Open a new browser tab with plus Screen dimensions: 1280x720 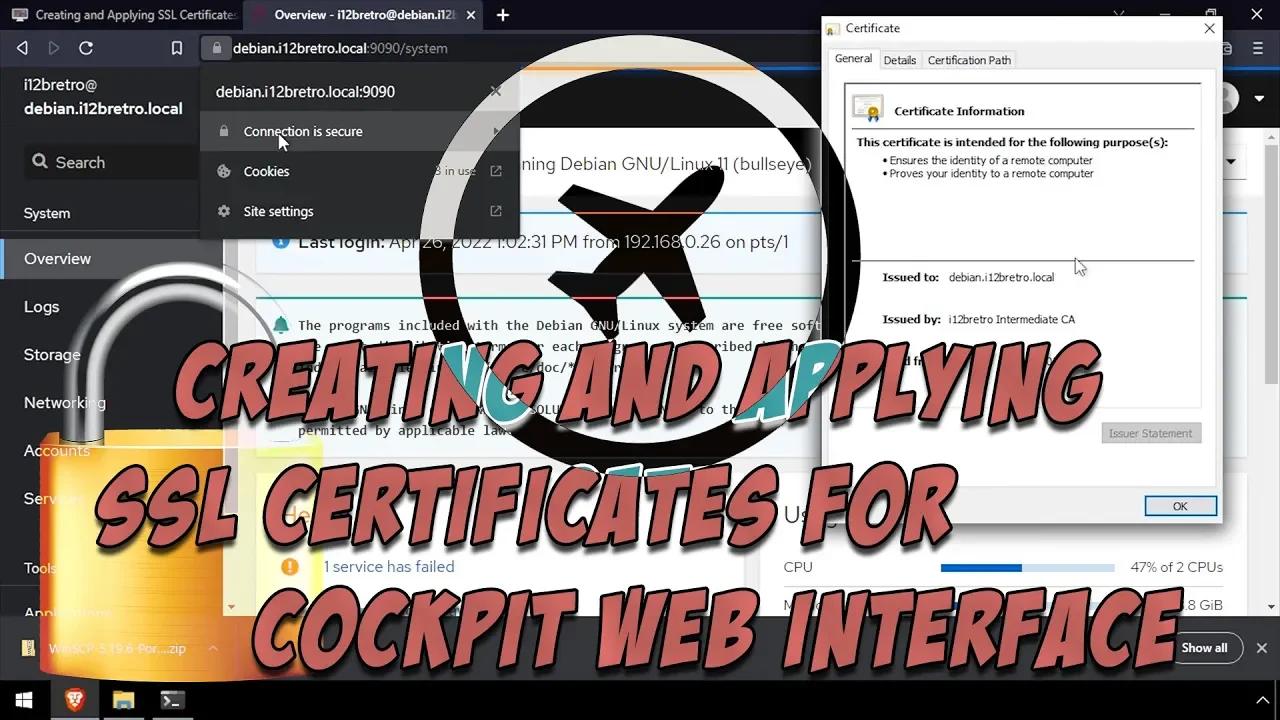click(x=503, y=15)
